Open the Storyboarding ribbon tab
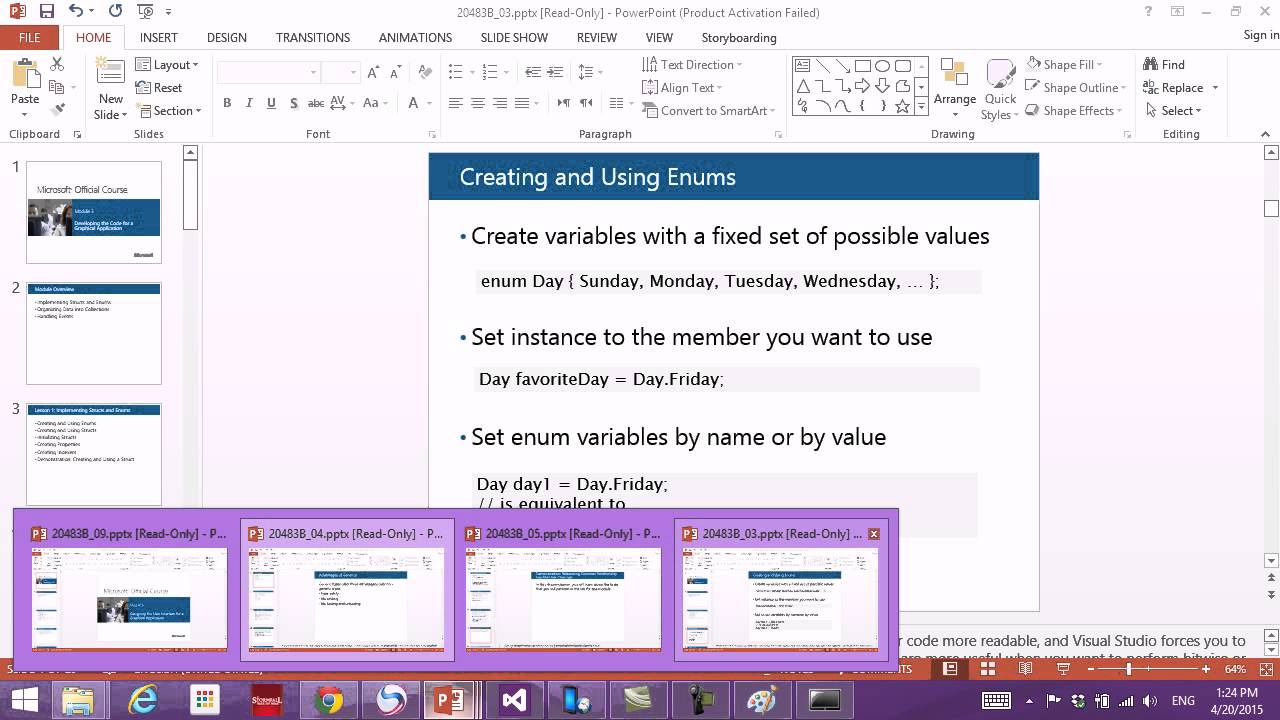1280x720 pixels. pyautogui.click(x=739, y=37)
